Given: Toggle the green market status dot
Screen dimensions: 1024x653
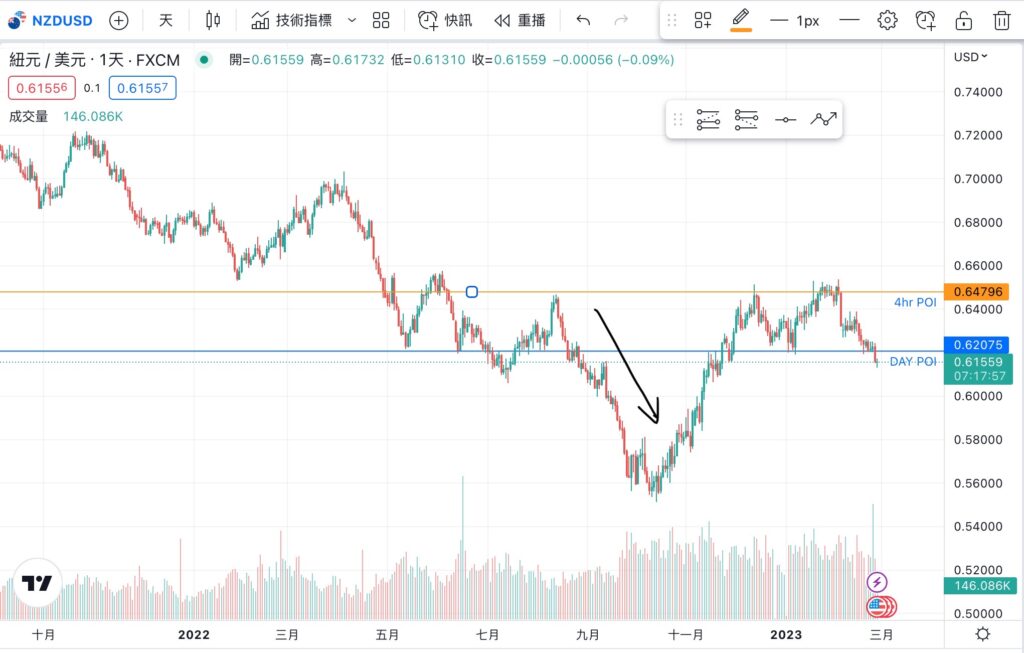Looking at the screenshot, I should [204, 60].
